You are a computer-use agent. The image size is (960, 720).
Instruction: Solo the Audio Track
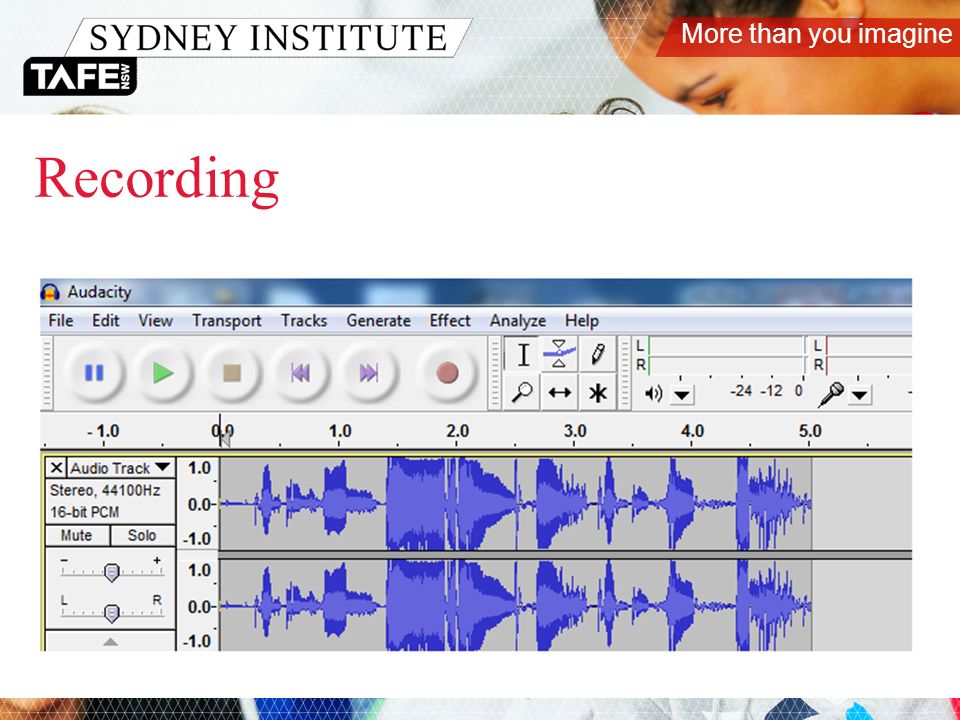click(142, 535)
